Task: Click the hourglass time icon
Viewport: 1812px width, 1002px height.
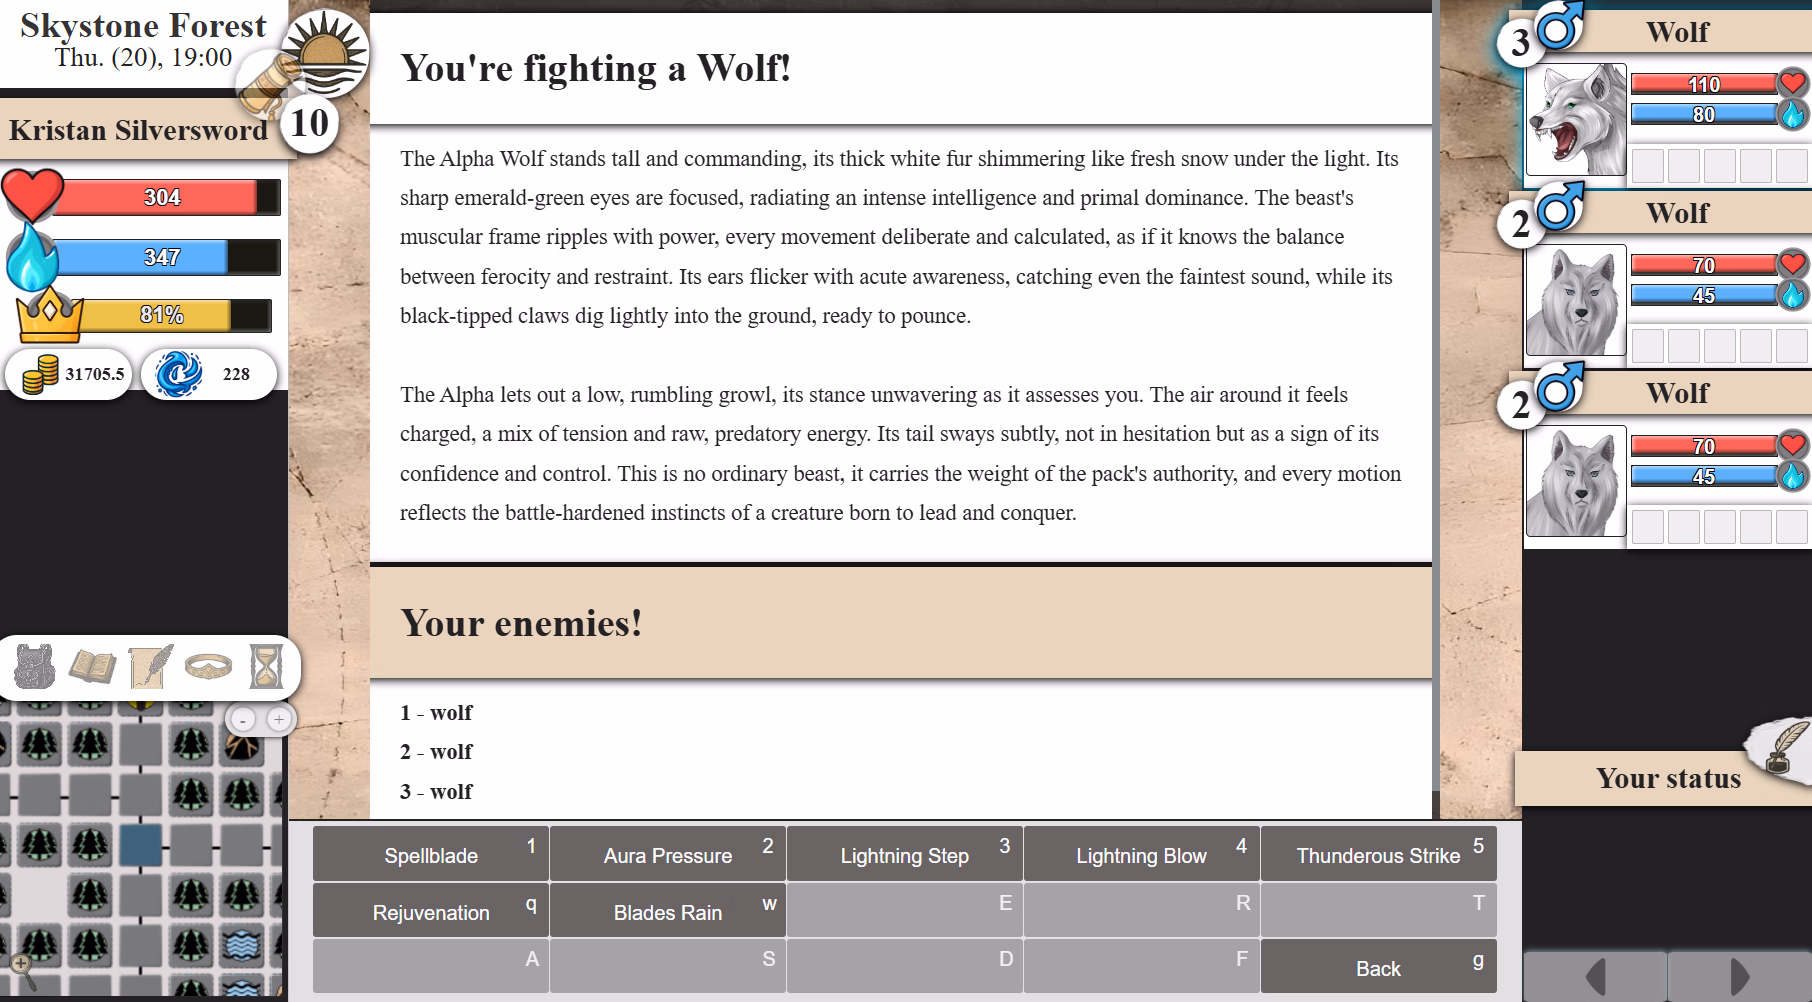Action: tap(265, 668)
